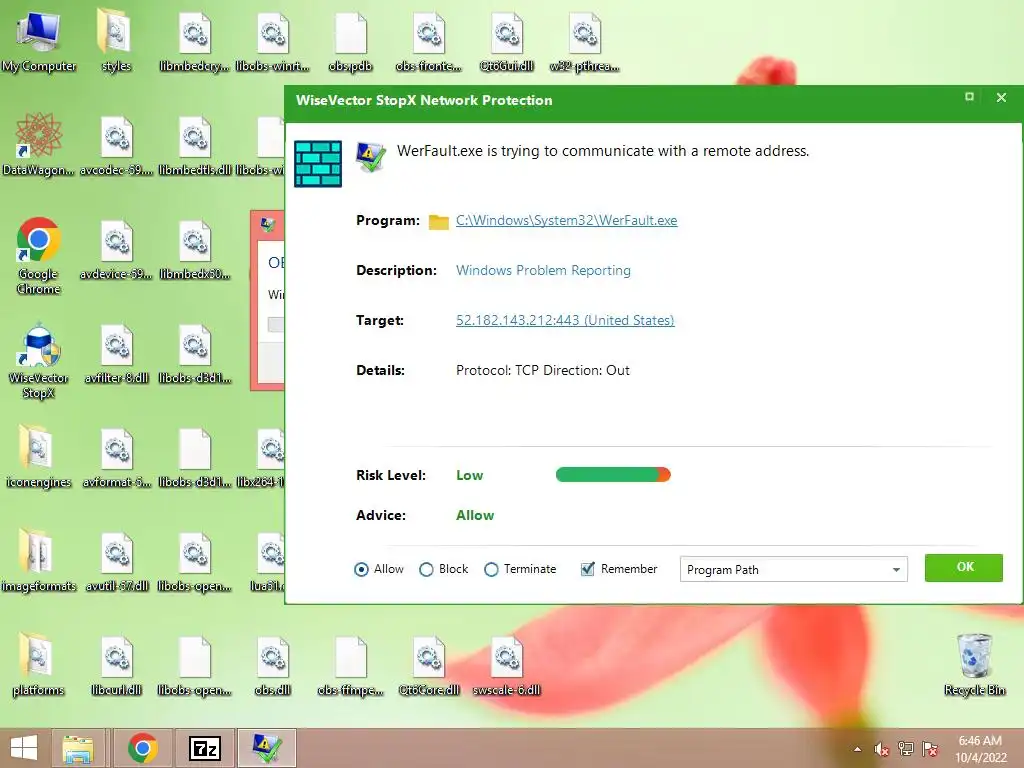The image size is (1024, 768).
Task: Select the platforms folder icon
Action: pyautogui.click(x=39, y=664)
